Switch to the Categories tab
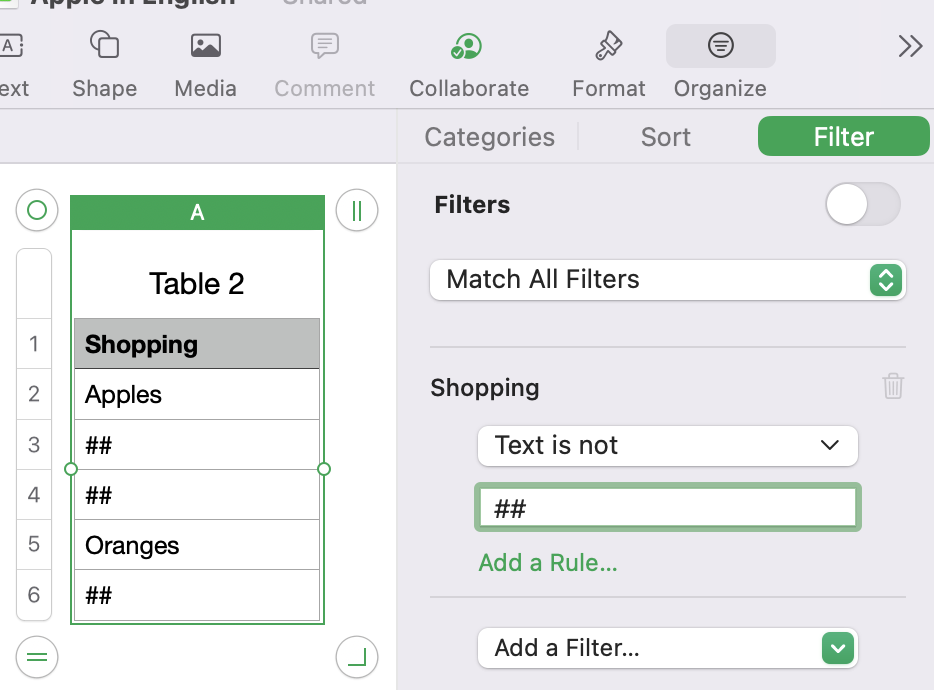934x690 pixels. pos(489,137)
